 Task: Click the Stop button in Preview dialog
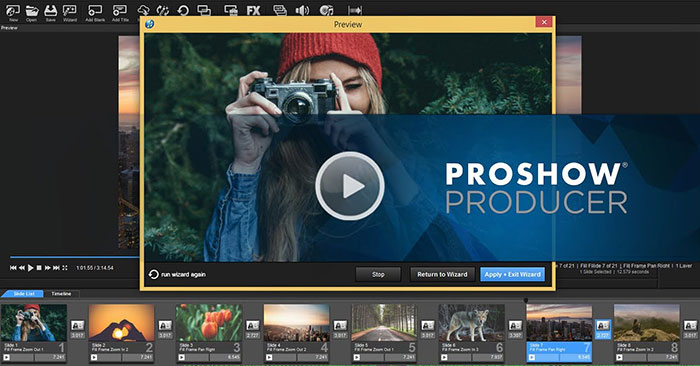point(378,274)
